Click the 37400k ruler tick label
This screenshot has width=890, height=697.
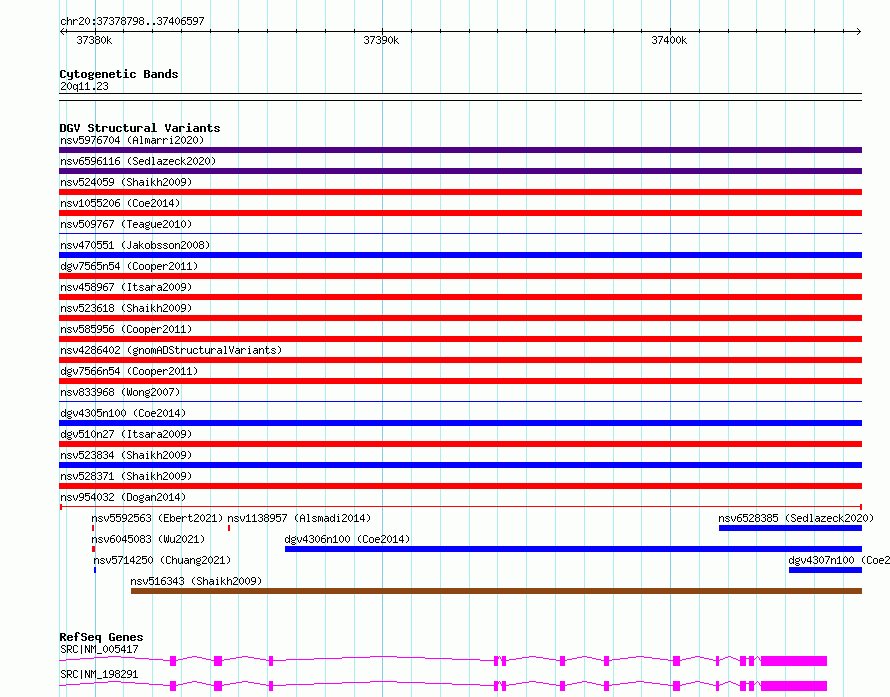[x=669, y=40]
